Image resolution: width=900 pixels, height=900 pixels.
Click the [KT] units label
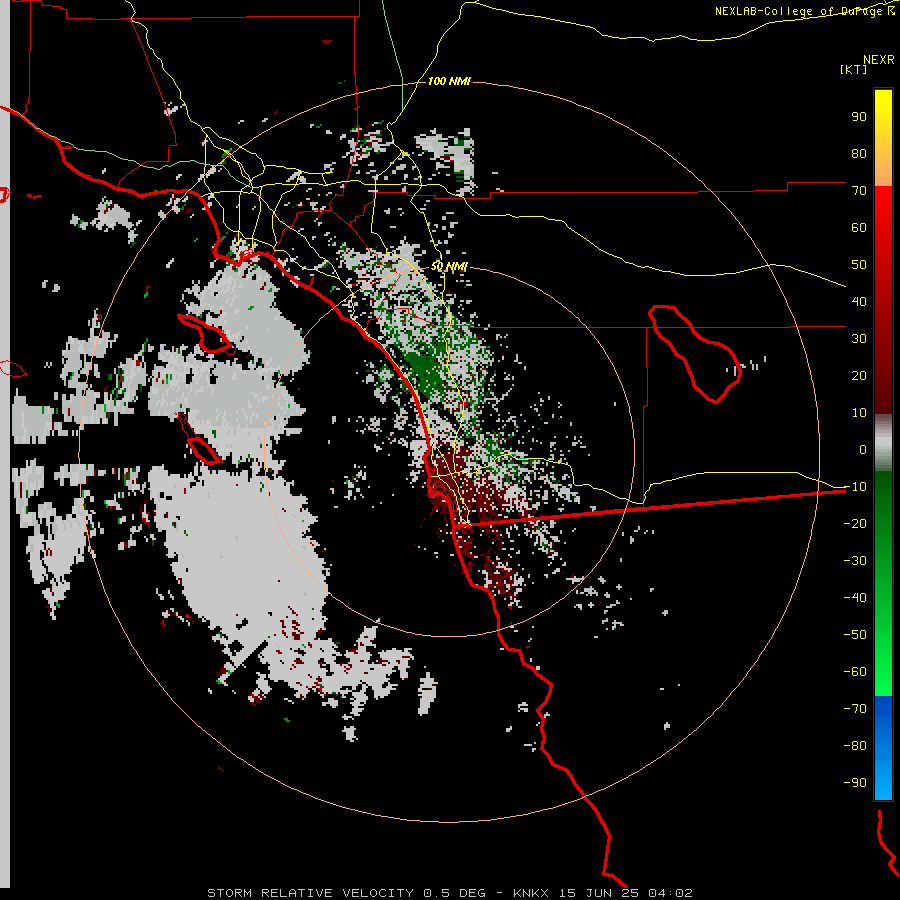pyautogui.click(x=853, y=69)
